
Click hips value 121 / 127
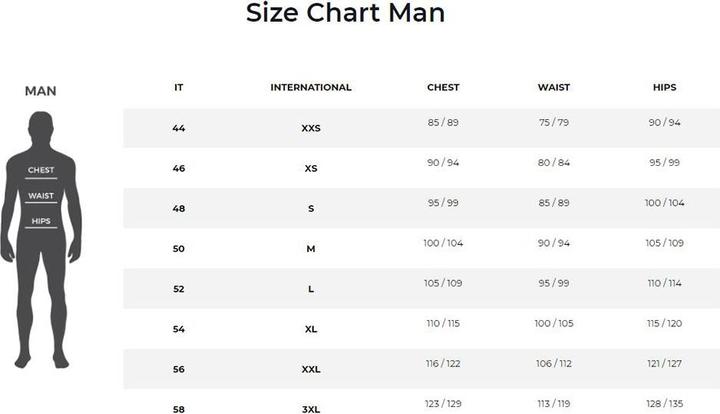[x=664, y=364]
